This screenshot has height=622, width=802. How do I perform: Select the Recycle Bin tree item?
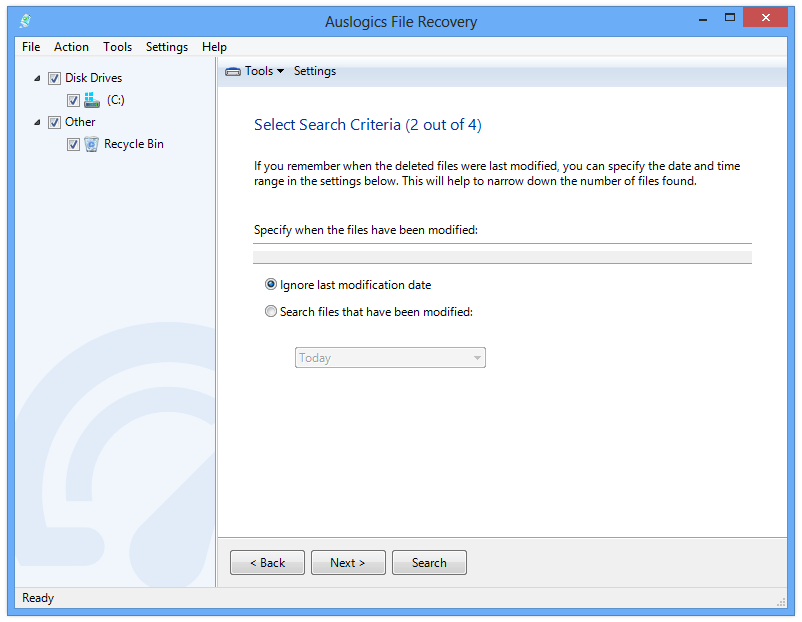(133, 144)
